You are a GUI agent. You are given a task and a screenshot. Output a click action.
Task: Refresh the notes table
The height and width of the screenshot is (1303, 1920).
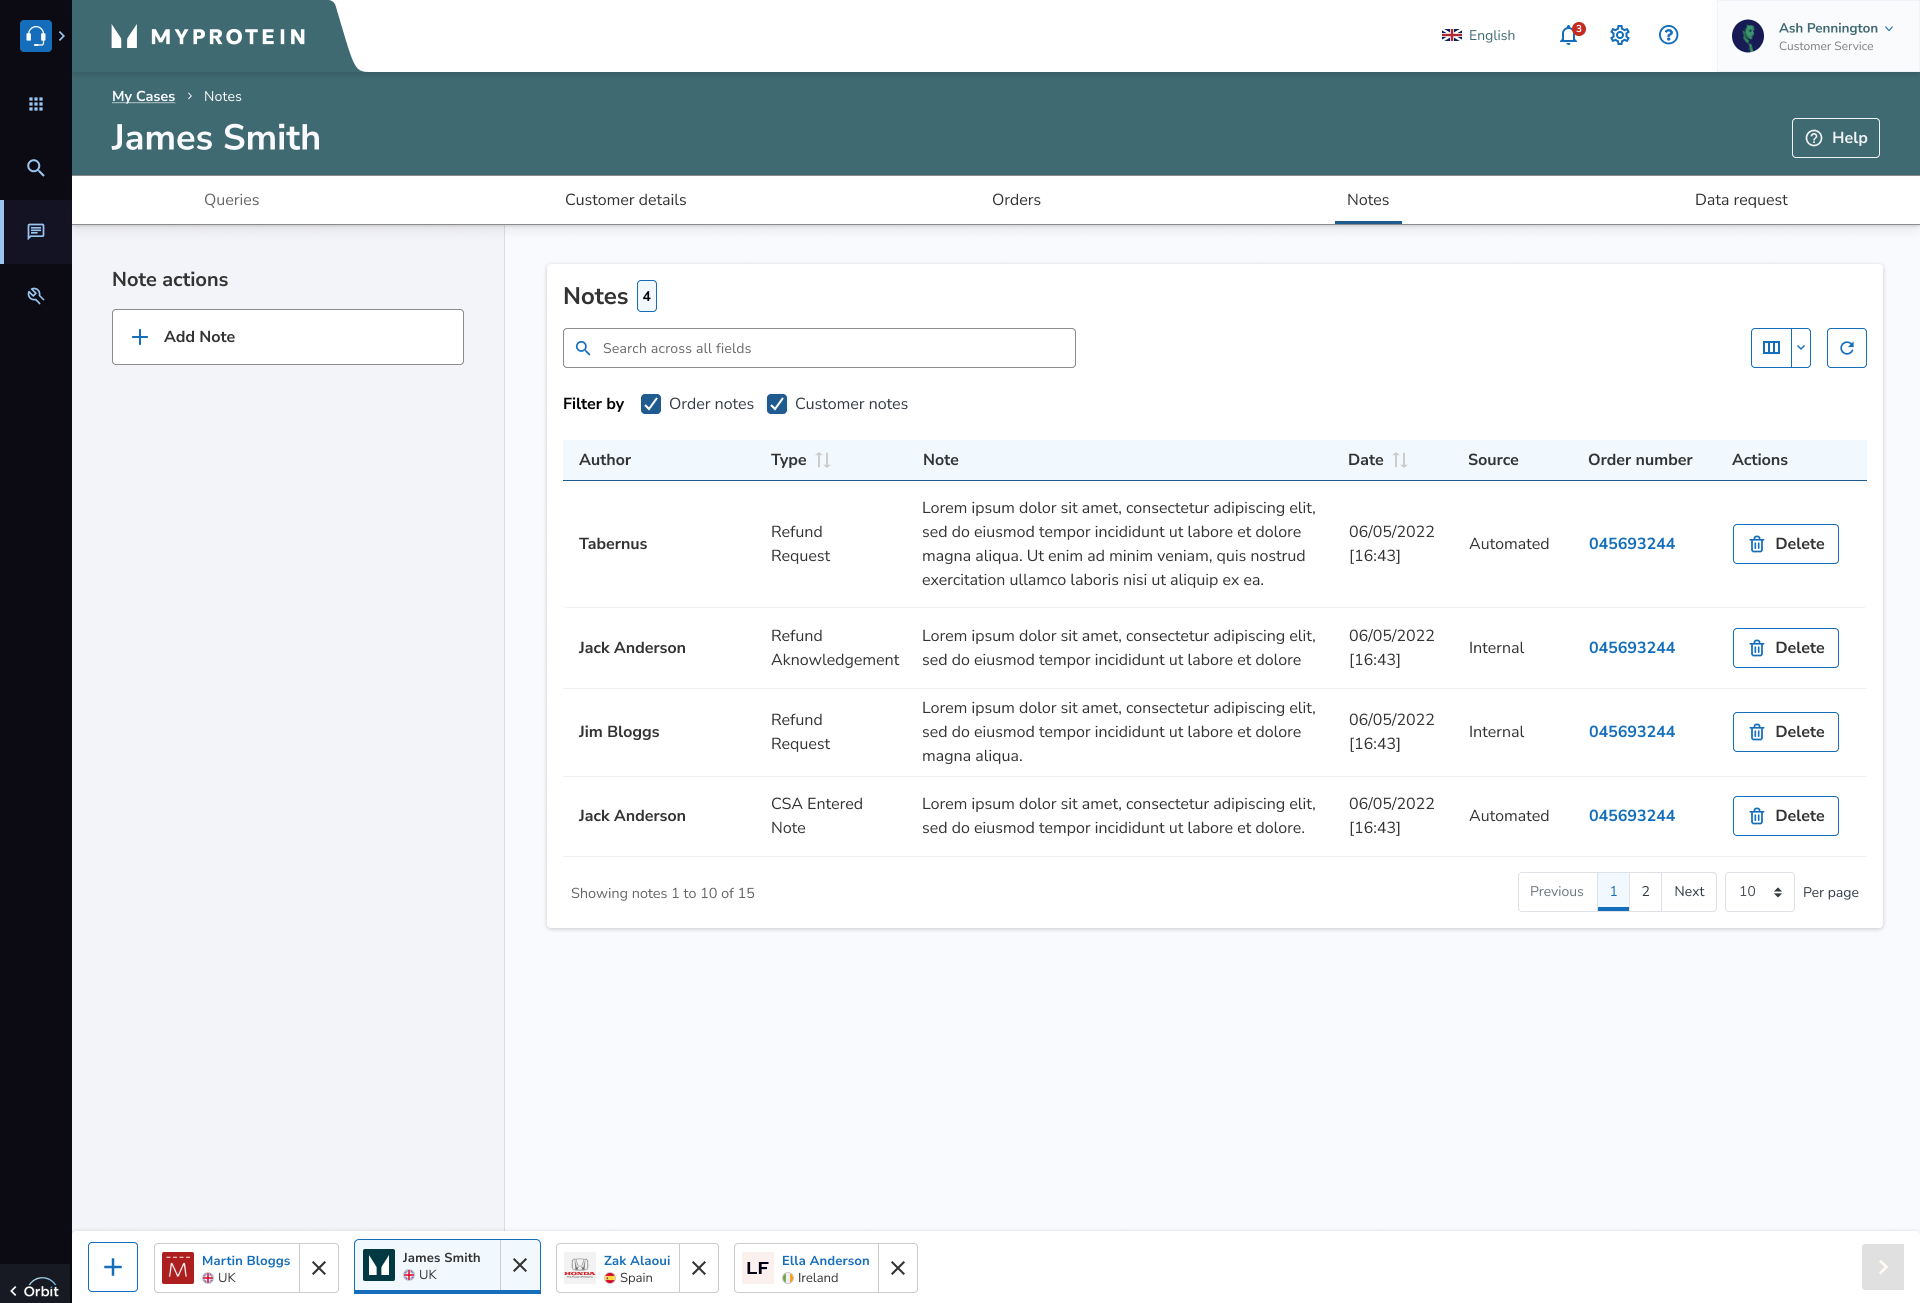pyautogui.click(x=1846, y=348)
